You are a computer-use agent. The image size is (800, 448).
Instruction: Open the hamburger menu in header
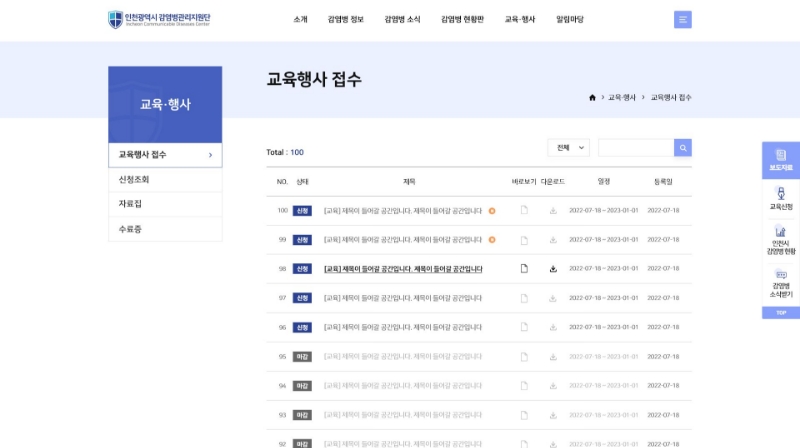[x=683, y=19]
